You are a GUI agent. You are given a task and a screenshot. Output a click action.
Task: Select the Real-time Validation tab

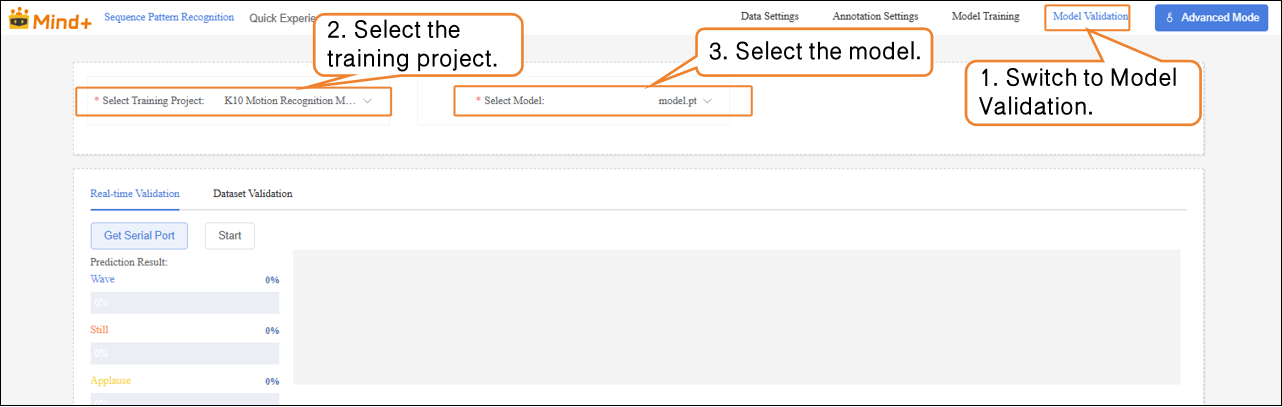click(135, 194)
